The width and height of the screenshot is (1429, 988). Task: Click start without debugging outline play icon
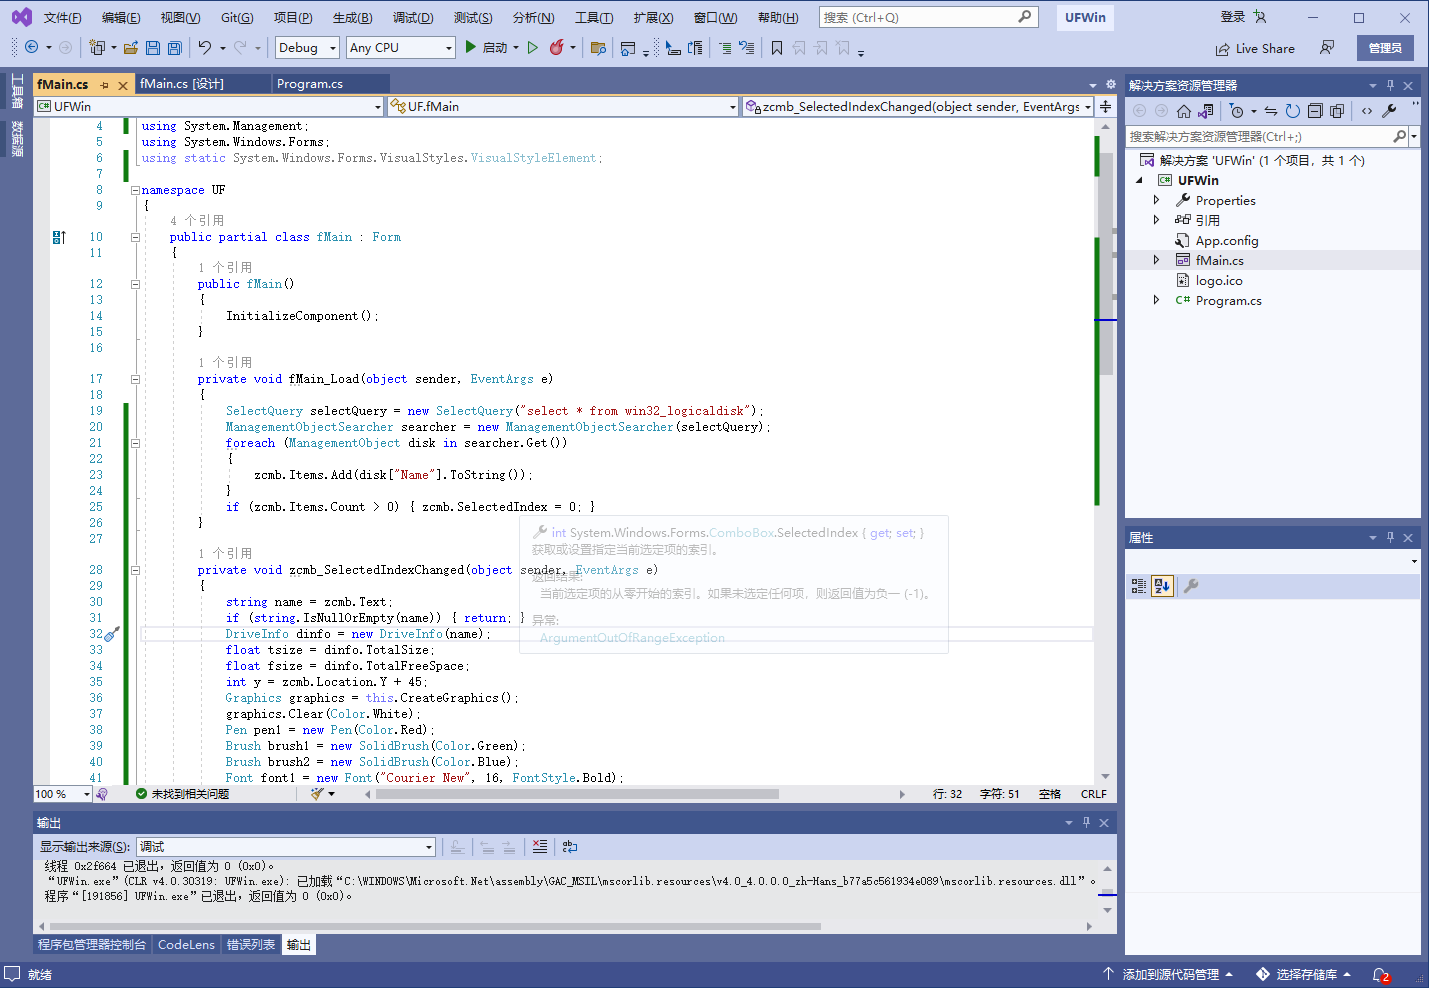(533, 47)
